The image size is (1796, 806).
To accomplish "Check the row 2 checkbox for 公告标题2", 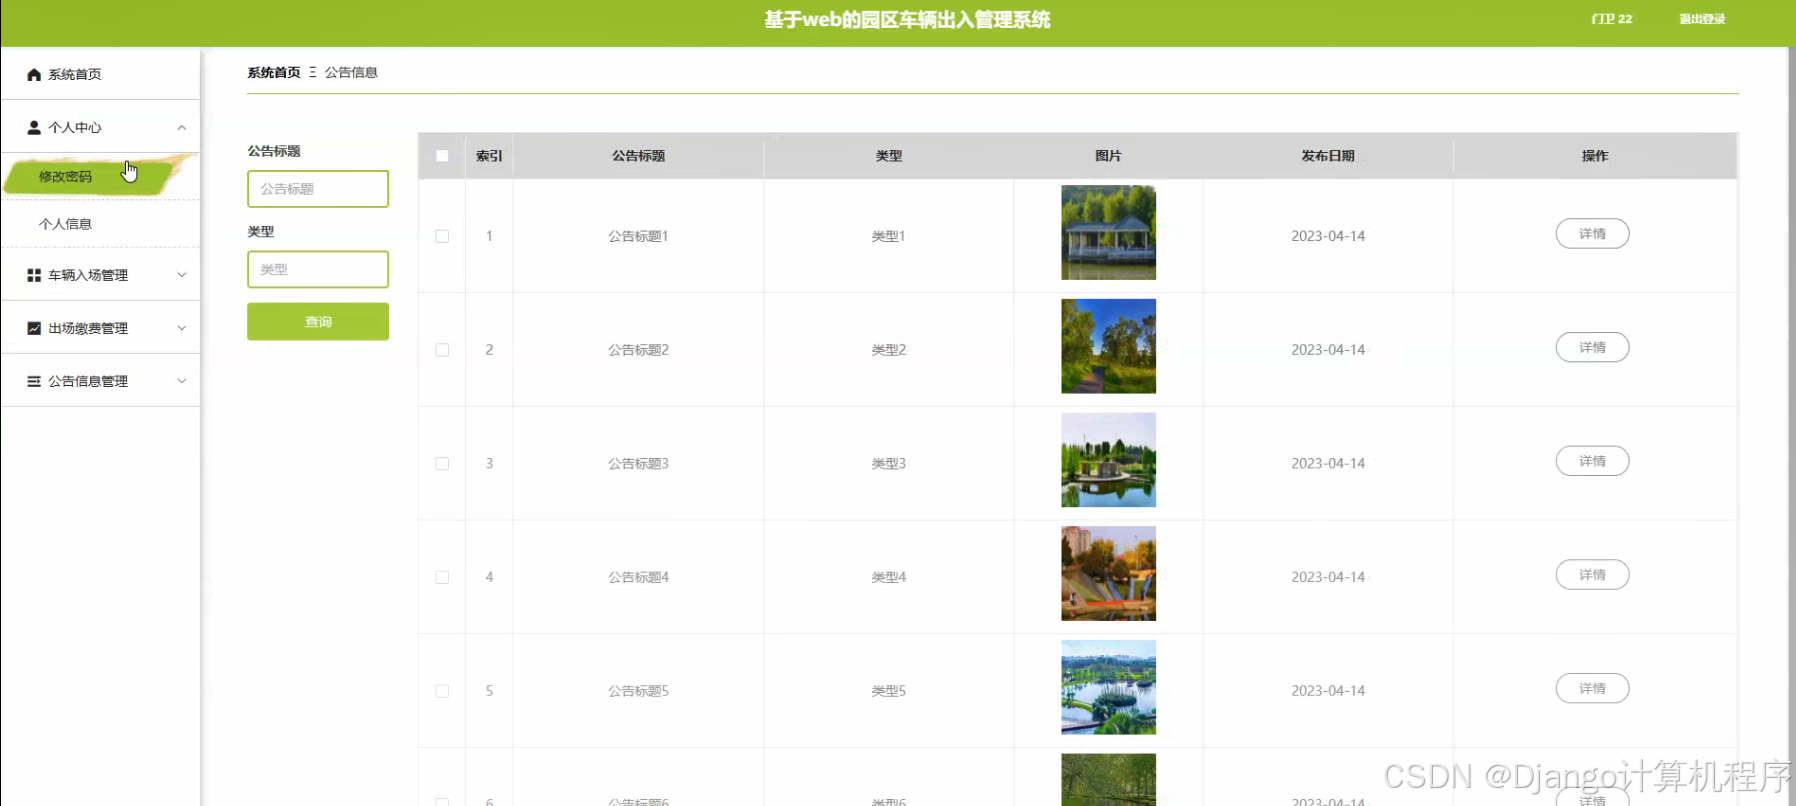I will (442, 350).
